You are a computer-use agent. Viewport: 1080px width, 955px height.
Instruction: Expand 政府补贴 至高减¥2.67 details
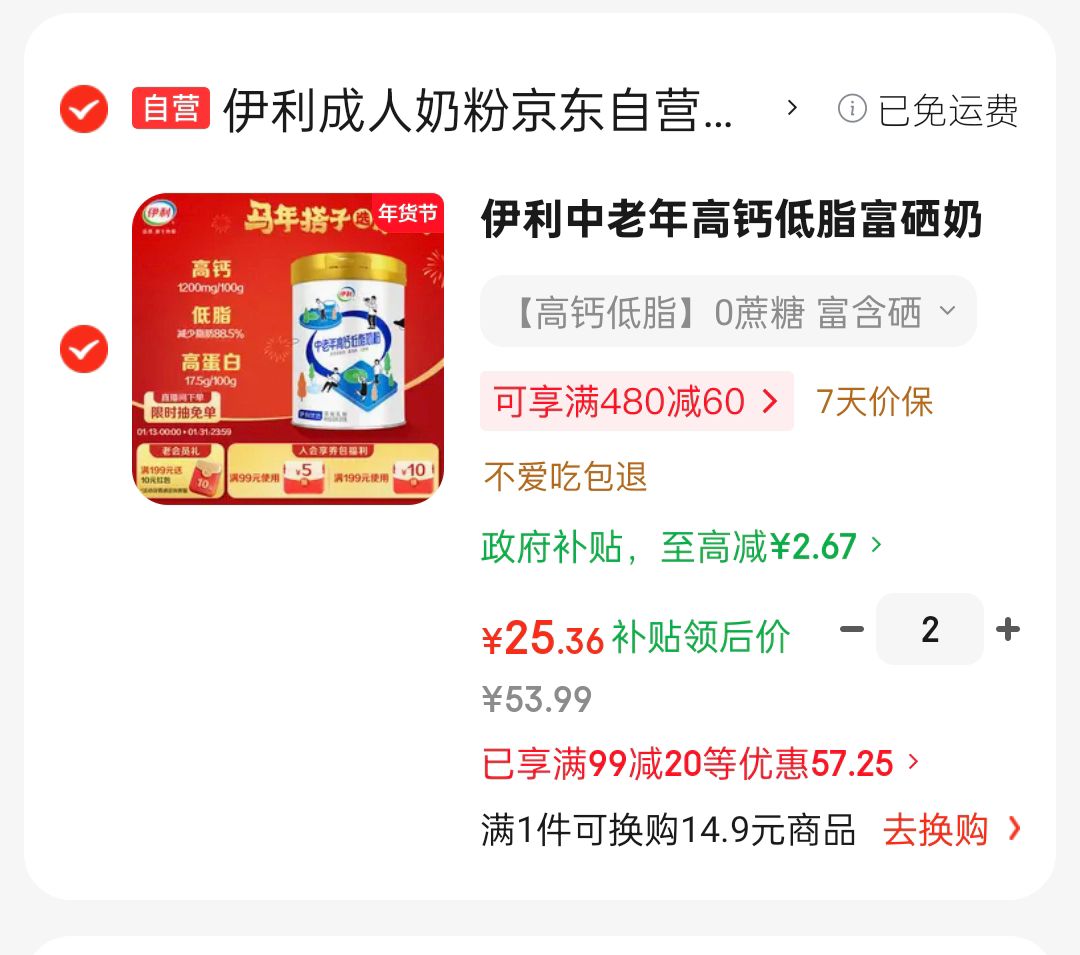[x=681, y=547]
